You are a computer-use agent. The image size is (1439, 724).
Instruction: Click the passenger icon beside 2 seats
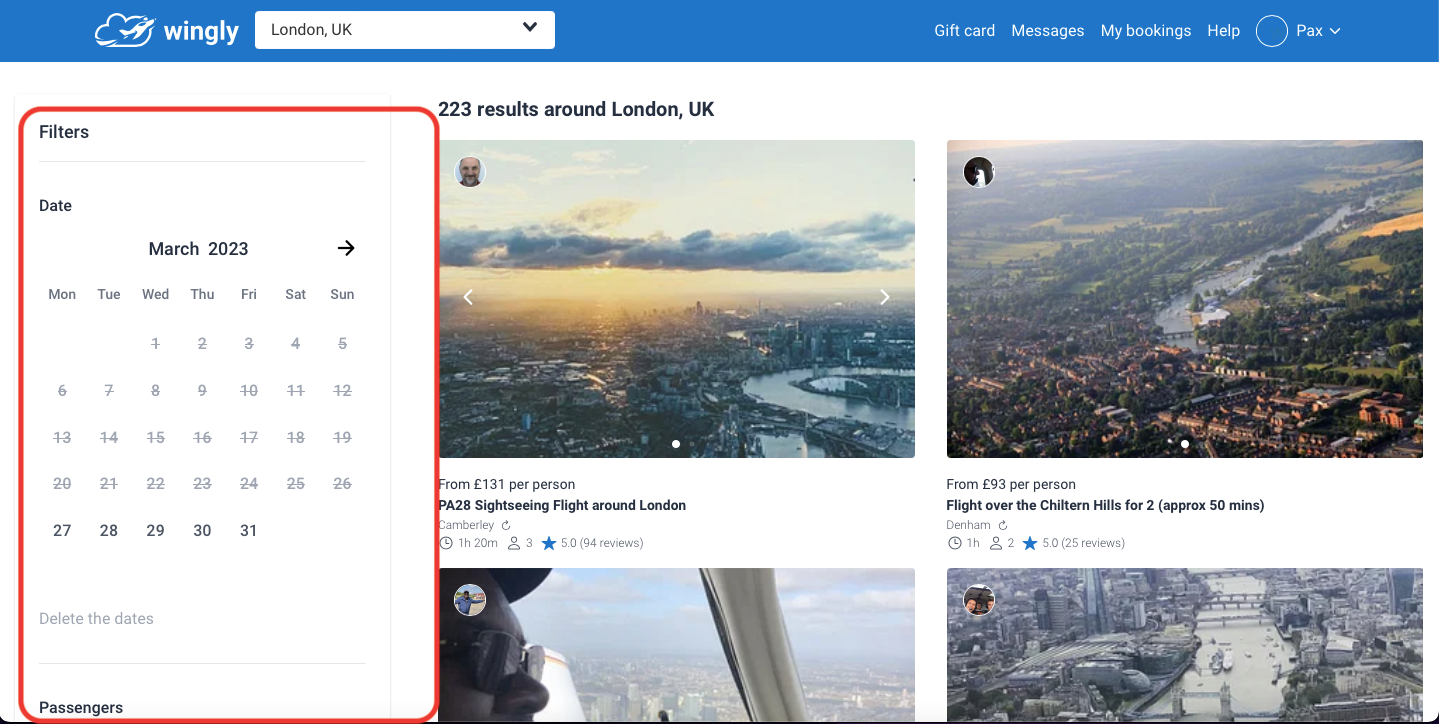click(x=996, y=543)
